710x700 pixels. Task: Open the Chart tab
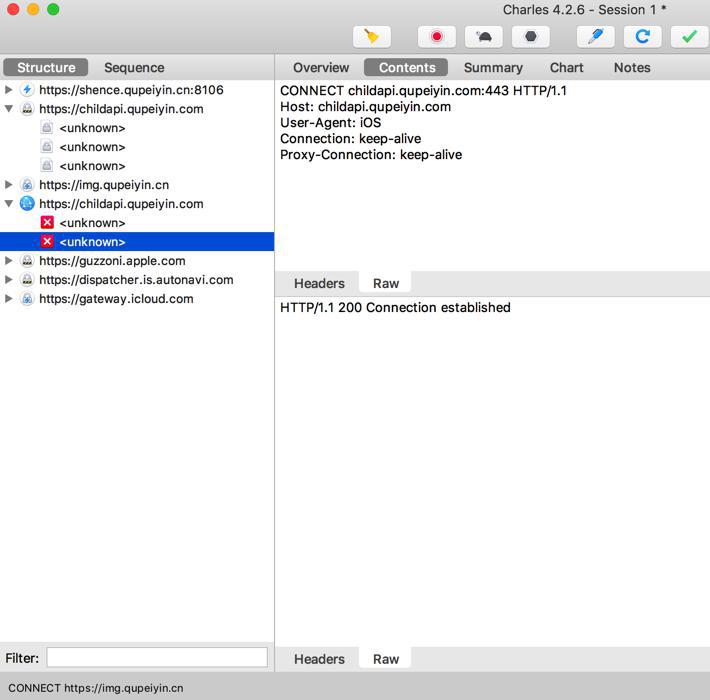[566, 67]
